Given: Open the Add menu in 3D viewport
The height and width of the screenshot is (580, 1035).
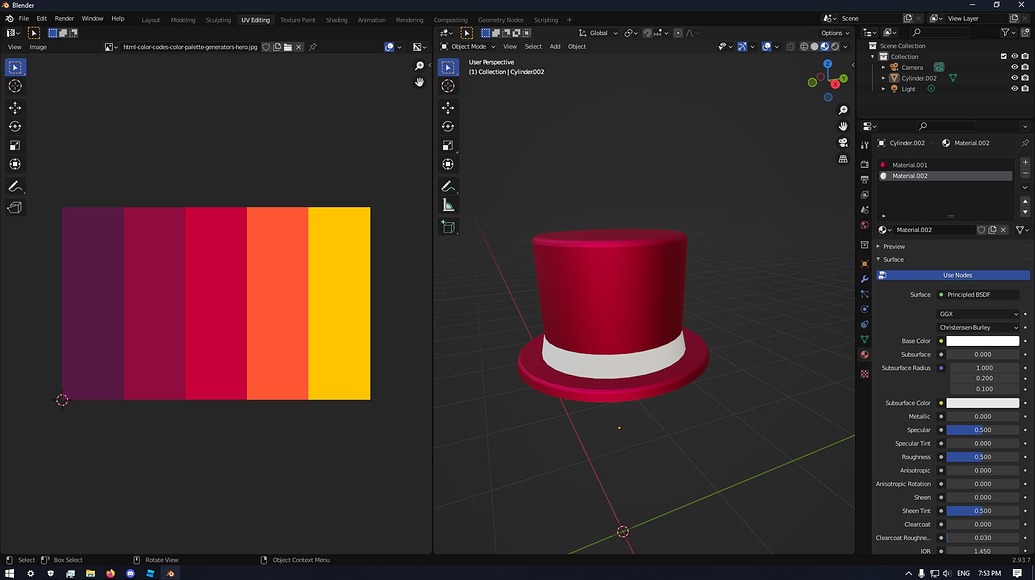Looking at the screenshot, I should [x=554, y=47].
